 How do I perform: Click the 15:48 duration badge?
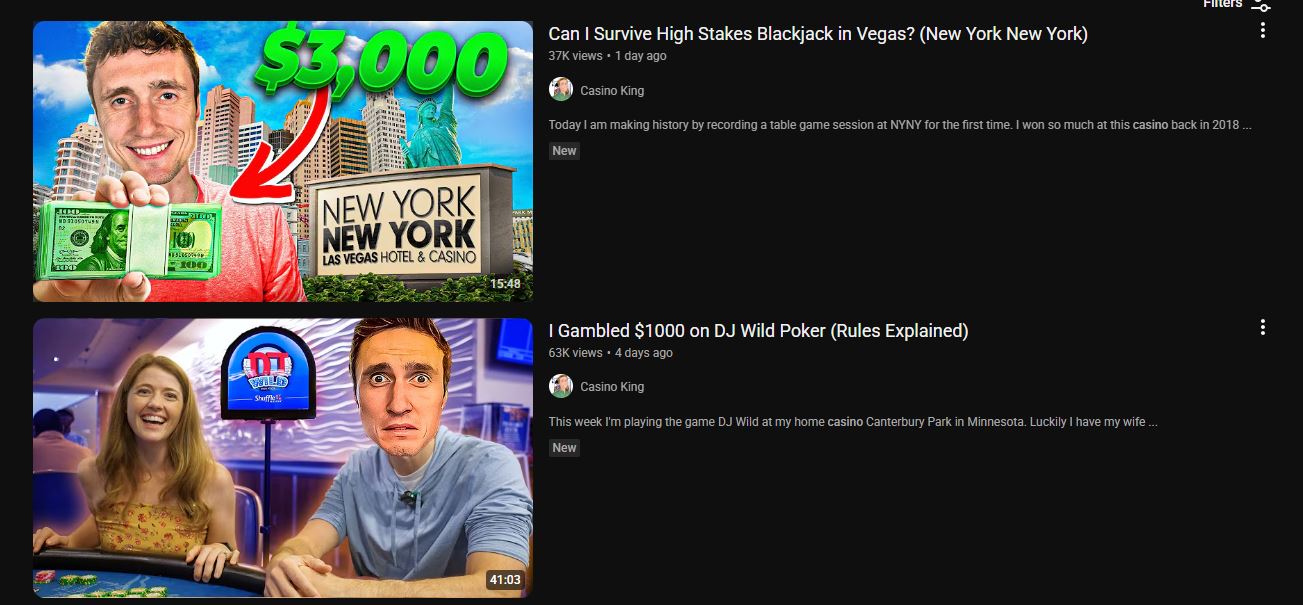click(x=505, y=284)
